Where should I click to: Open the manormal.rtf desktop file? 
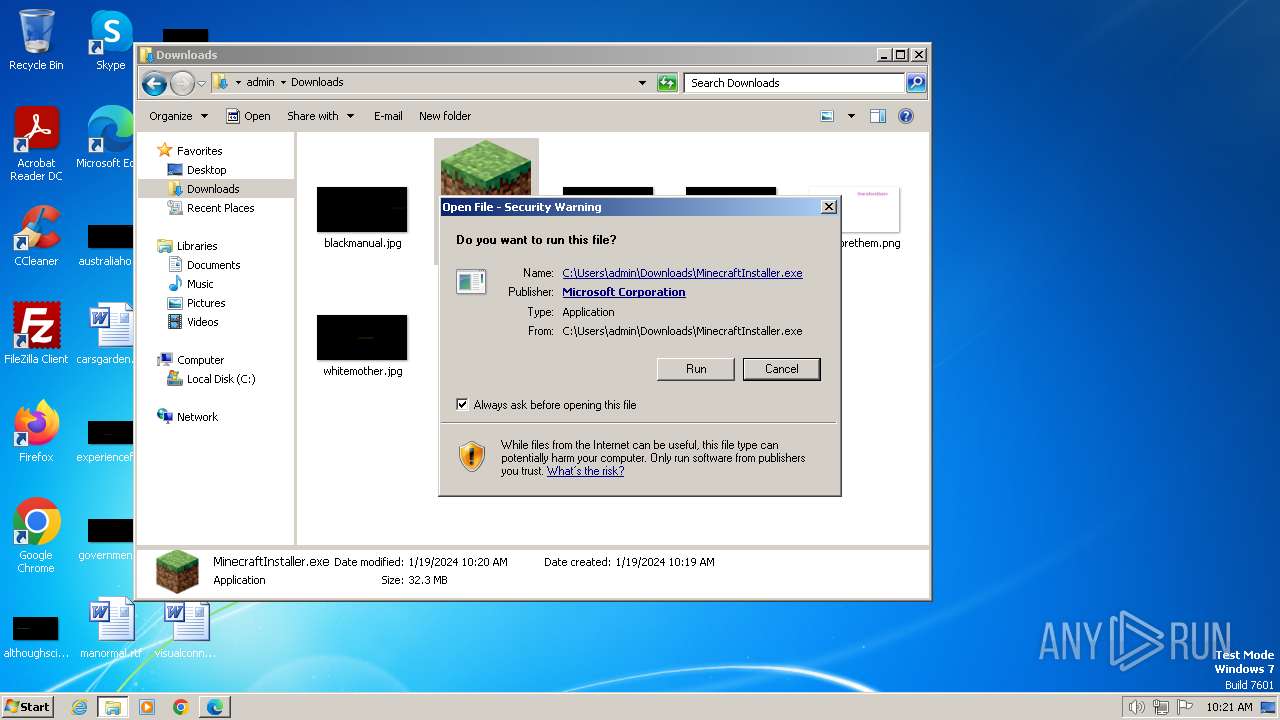coord(111,628)
